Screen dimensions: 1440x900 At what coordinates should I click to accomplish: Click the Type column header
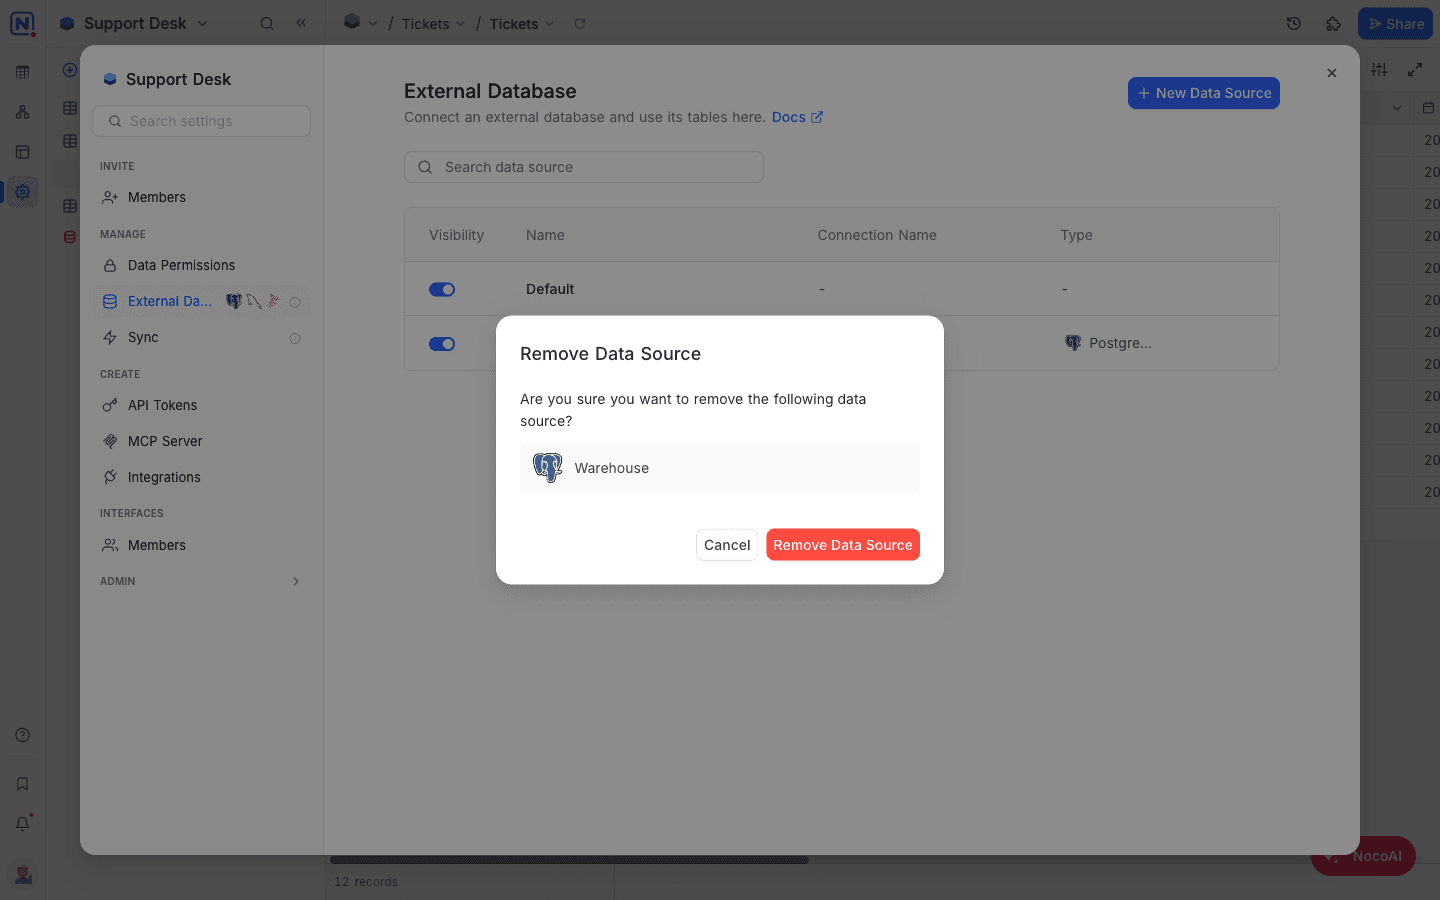click(1076, 235)
